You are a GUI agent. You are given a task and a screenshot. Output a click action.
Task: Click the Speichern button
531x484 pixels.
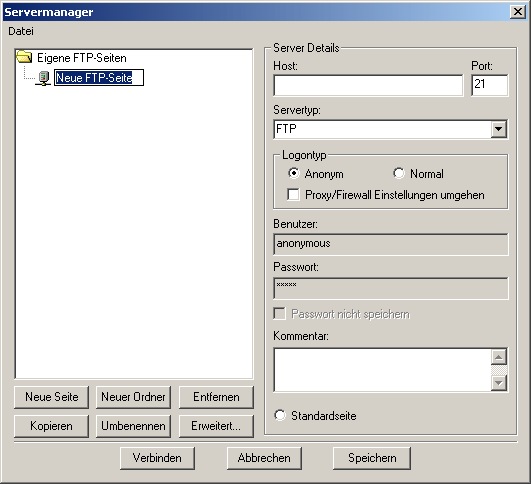(x=372, y=458)
